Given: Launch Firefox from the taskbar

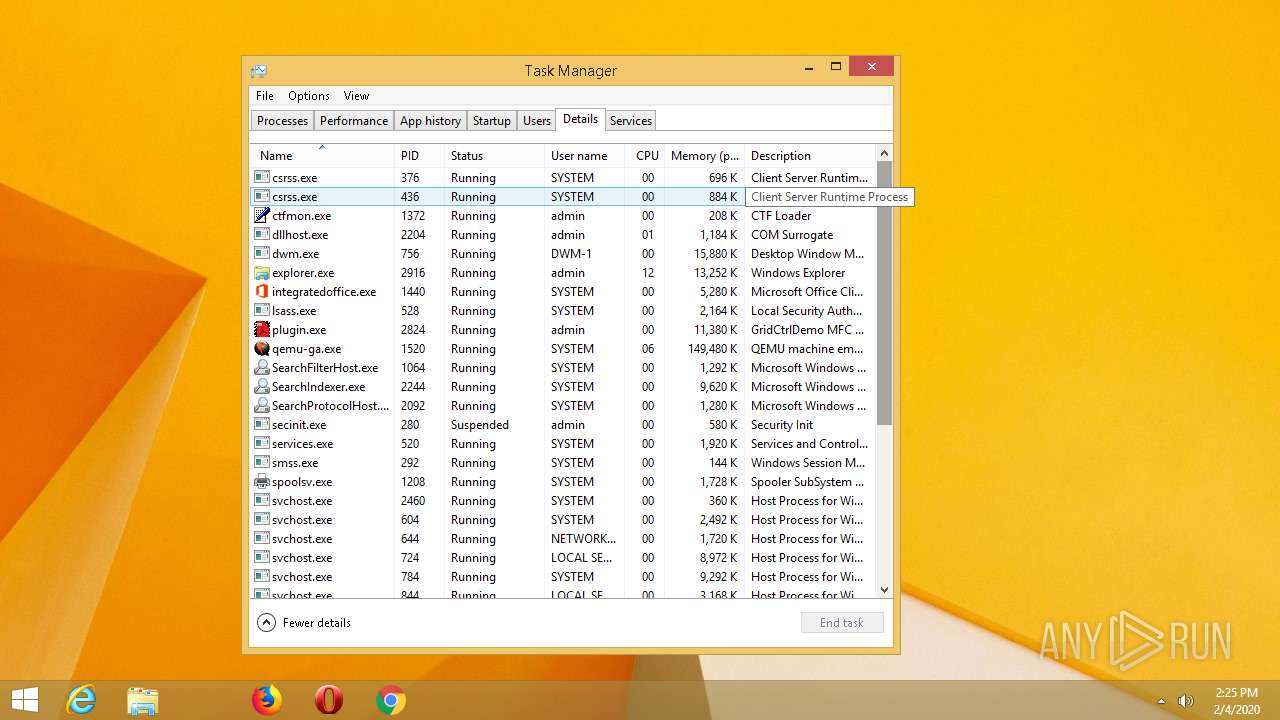Looking at the screenshot, I should [267, 701].
